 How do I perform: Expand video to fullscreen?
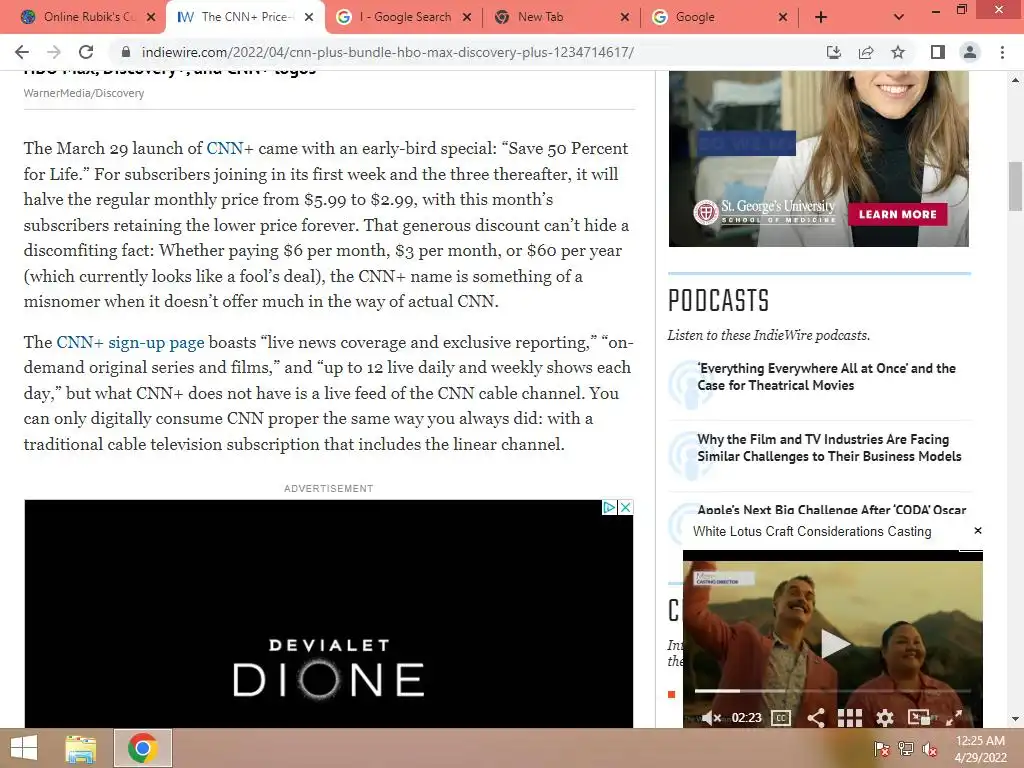click(954, 718)
